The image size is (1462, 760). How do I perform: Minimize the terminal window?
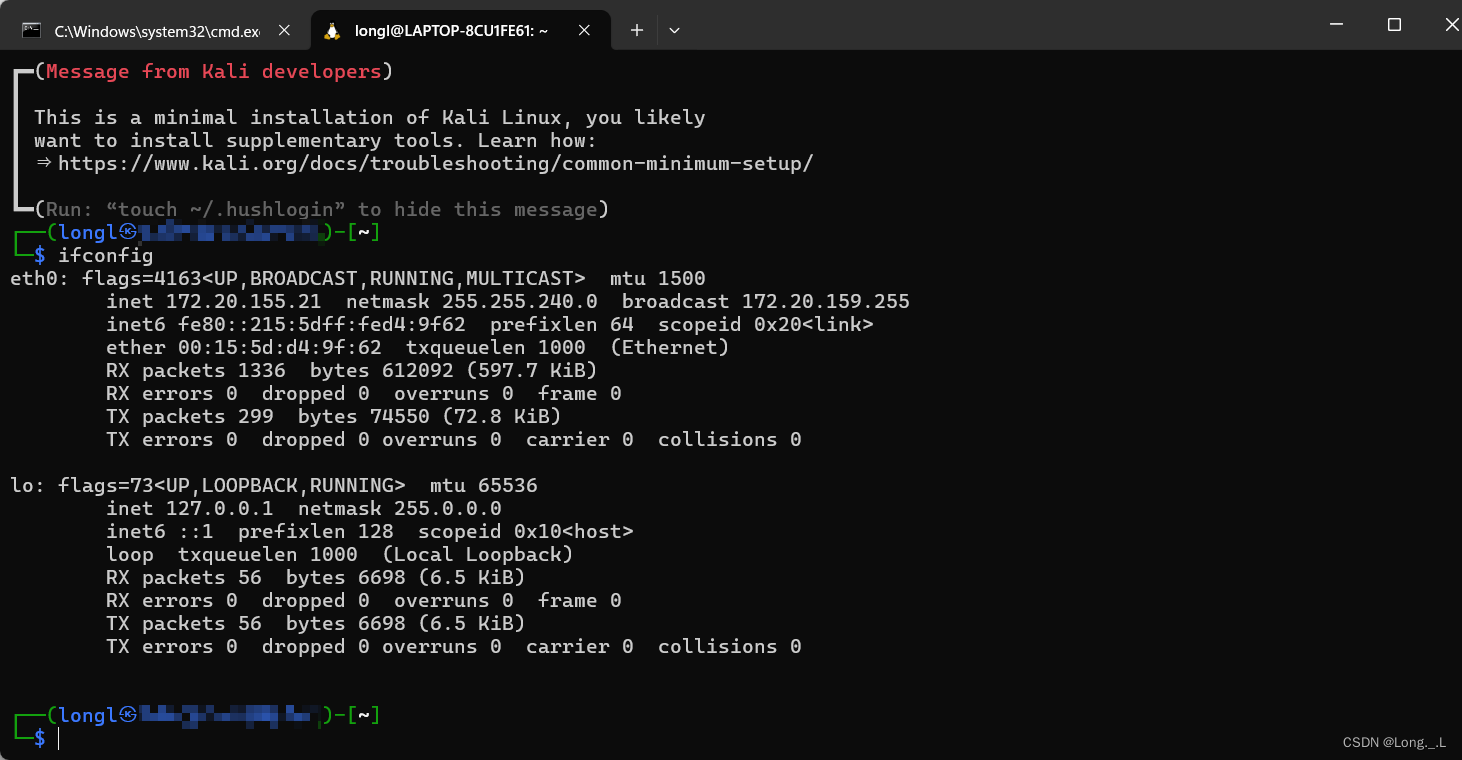click(1336, 25)
